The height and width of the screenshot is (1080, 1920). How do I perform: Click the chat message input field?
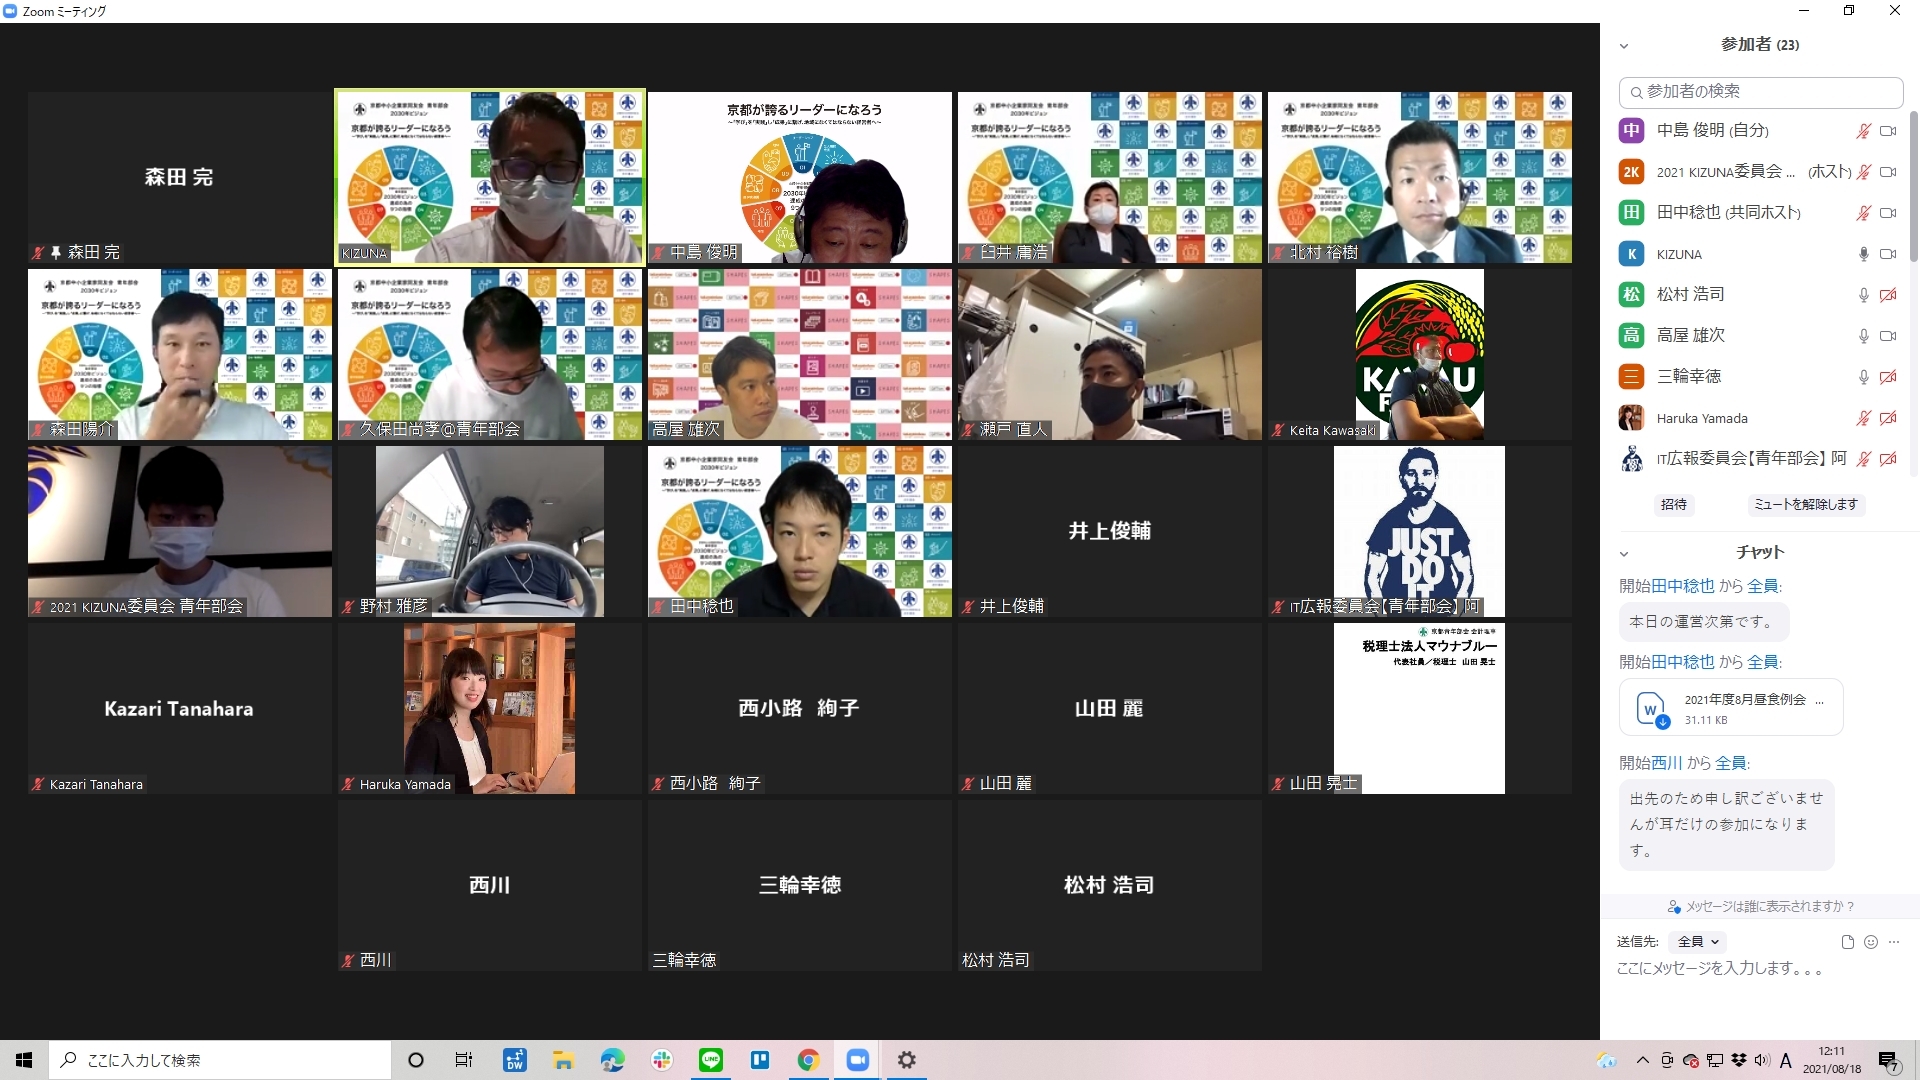(1758, 969)
